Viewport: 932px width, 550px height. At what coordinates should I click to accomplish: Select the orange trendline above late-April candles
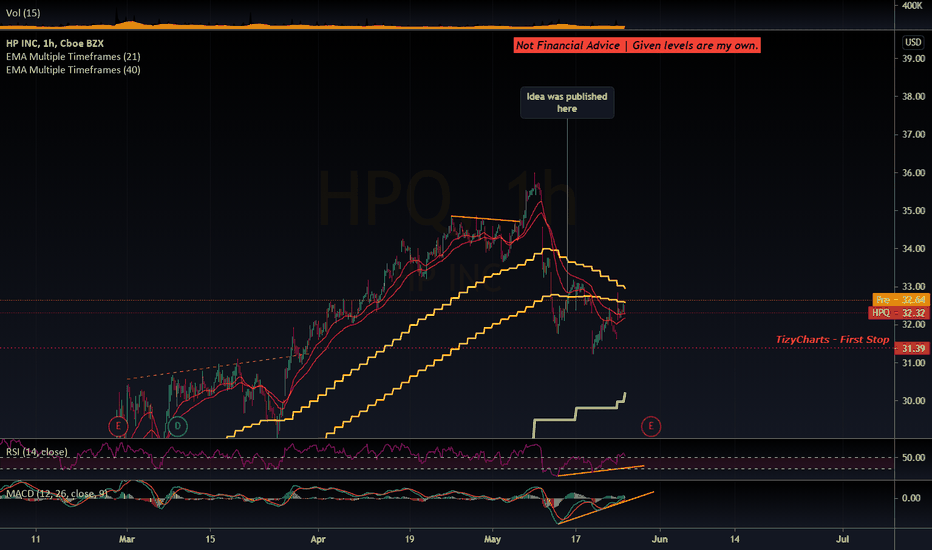coord(486,219)
